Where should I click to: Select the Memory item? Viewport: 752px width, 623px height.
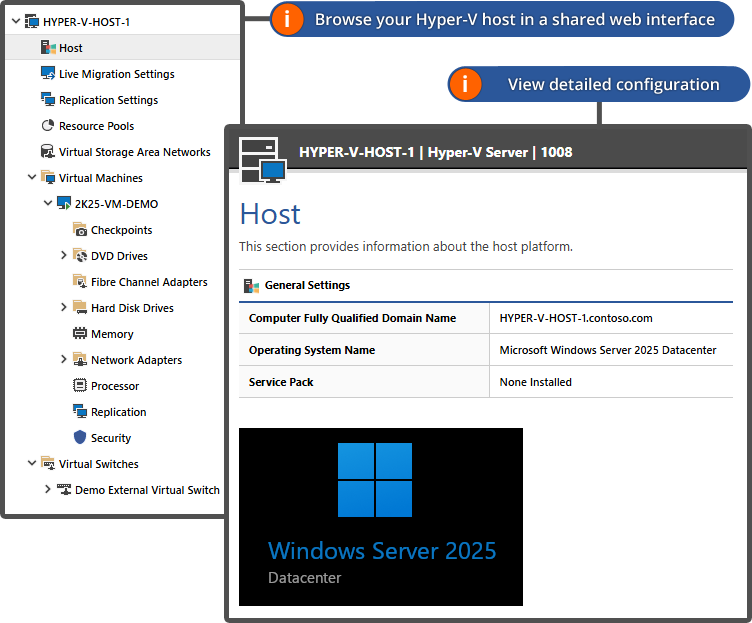(x=112, y=334)
